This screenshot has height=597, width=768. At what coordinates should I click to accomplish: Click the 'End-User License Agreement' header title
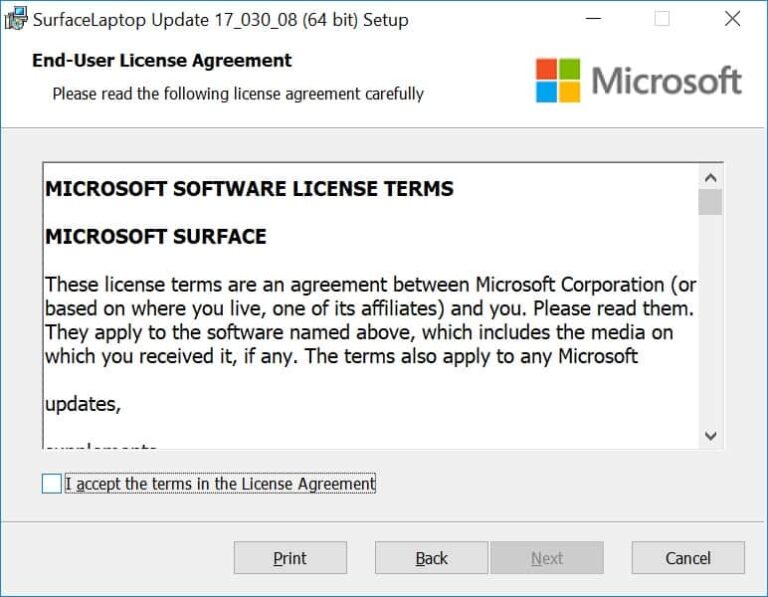pyautogui.click(x=162, y=61)
